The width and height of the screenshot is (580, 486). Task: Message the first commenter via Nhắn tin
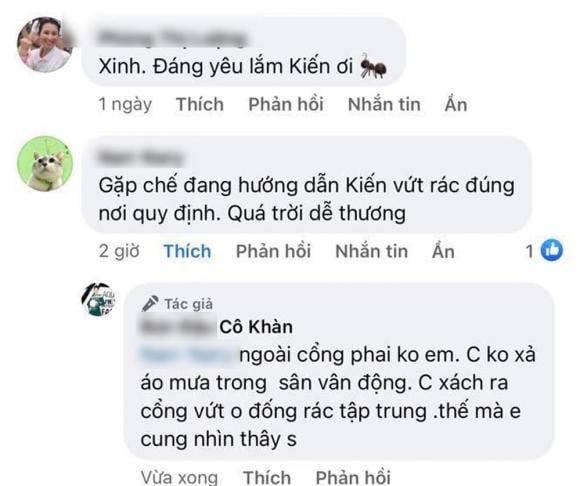[x=384, y=104]
